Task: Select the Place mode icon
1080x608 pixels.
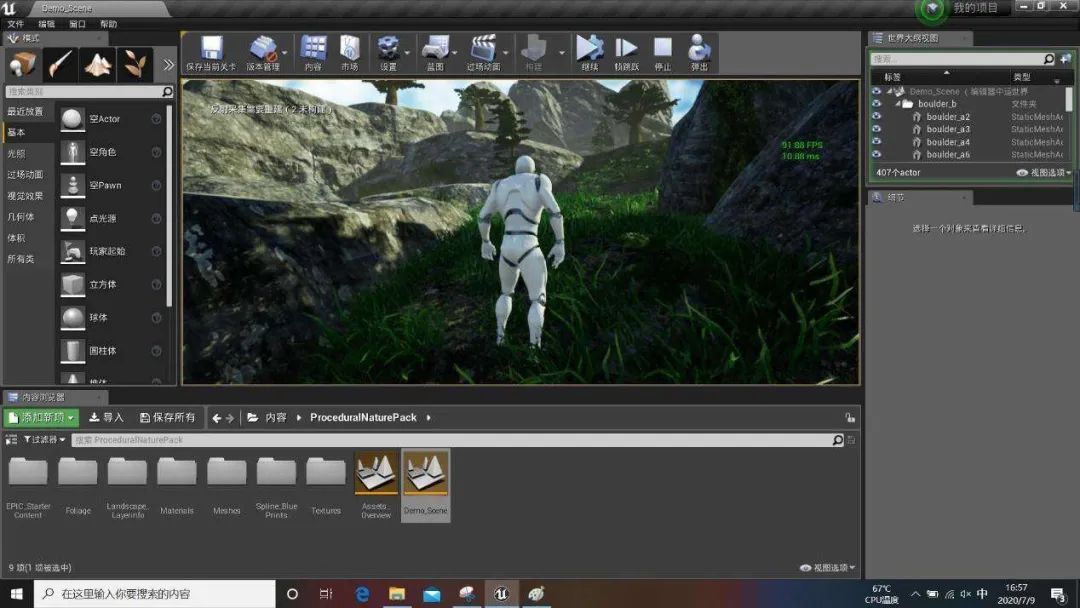Action: [23, 65]
